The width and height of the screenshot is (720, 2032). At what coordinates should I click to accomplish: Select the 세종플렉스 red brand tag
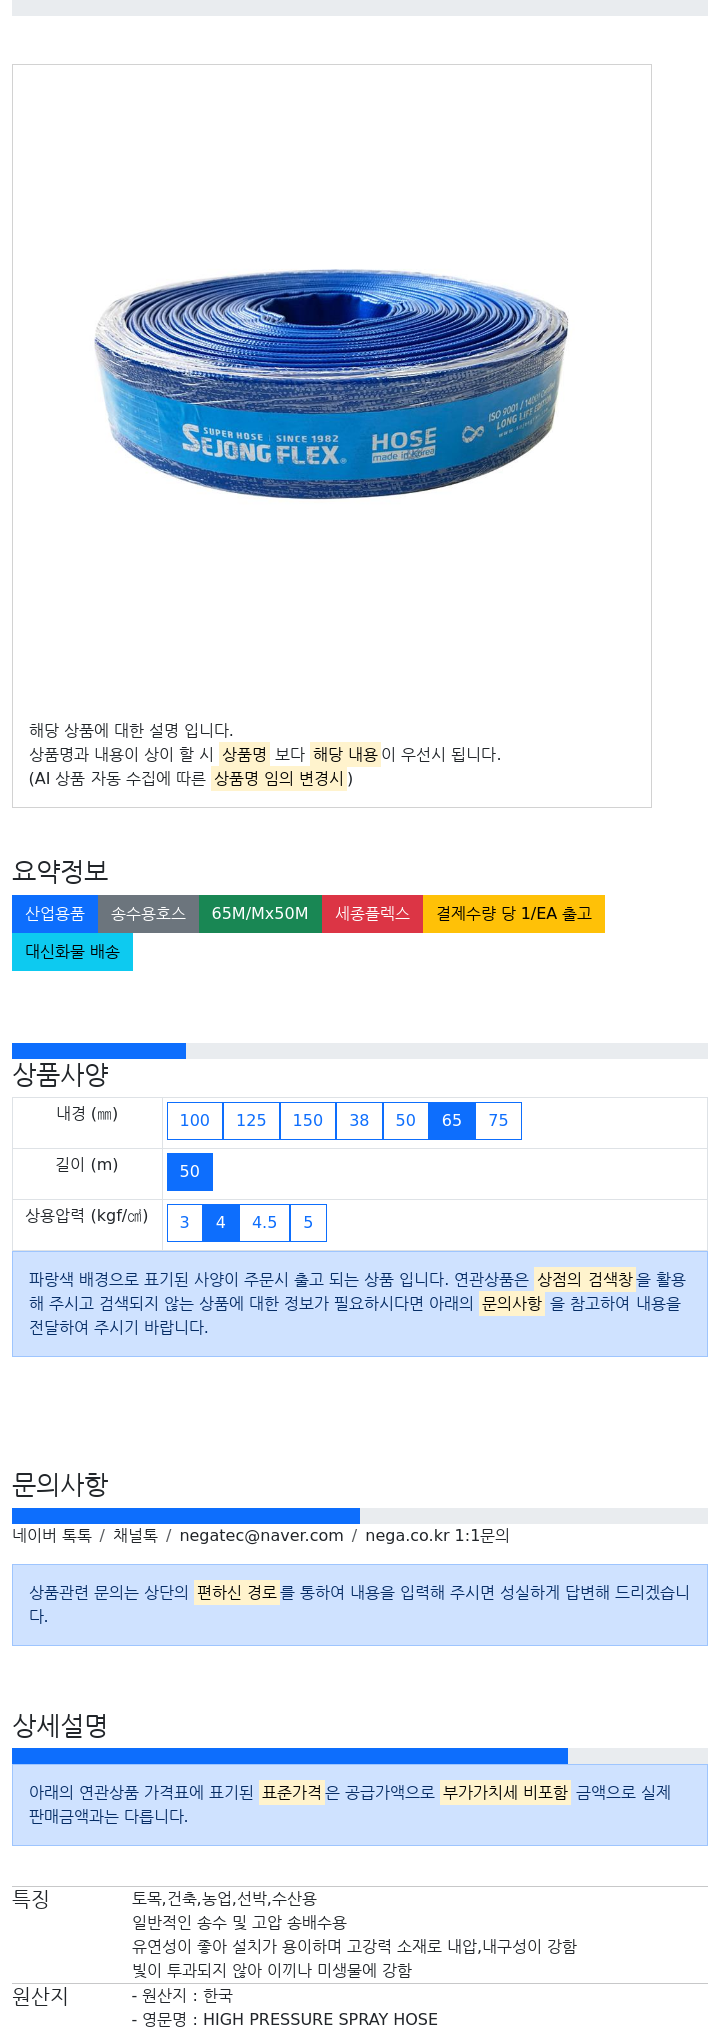[372, 914]
